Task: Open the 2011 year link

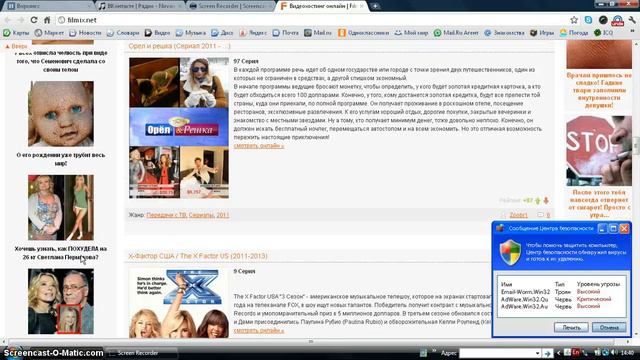Action: pos(223,215)
